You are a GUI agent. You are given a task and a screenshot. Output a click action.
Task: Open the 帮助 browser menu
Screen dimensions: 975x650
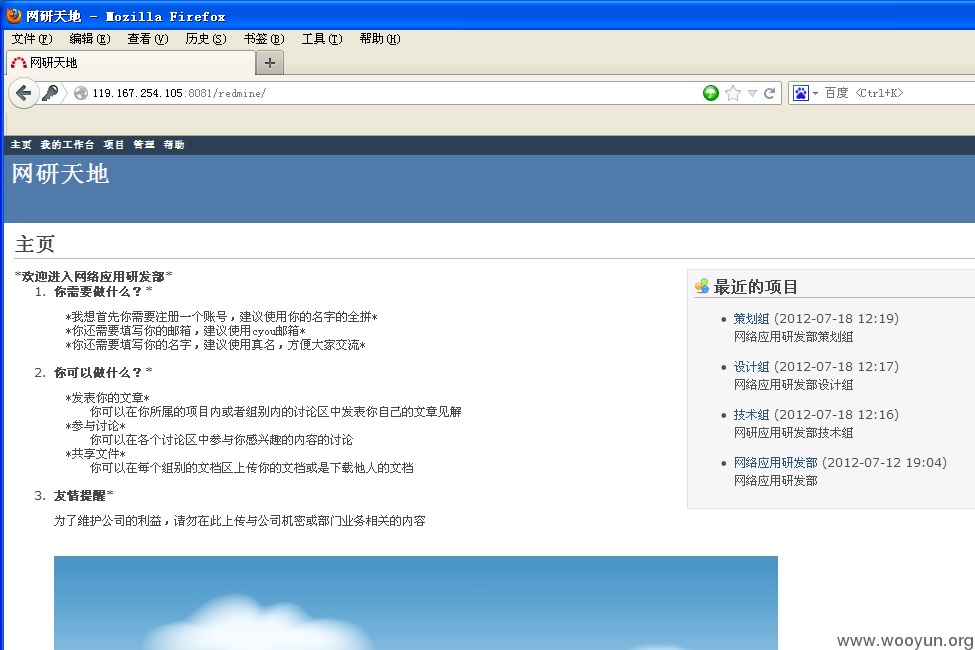tap(380, 39)
